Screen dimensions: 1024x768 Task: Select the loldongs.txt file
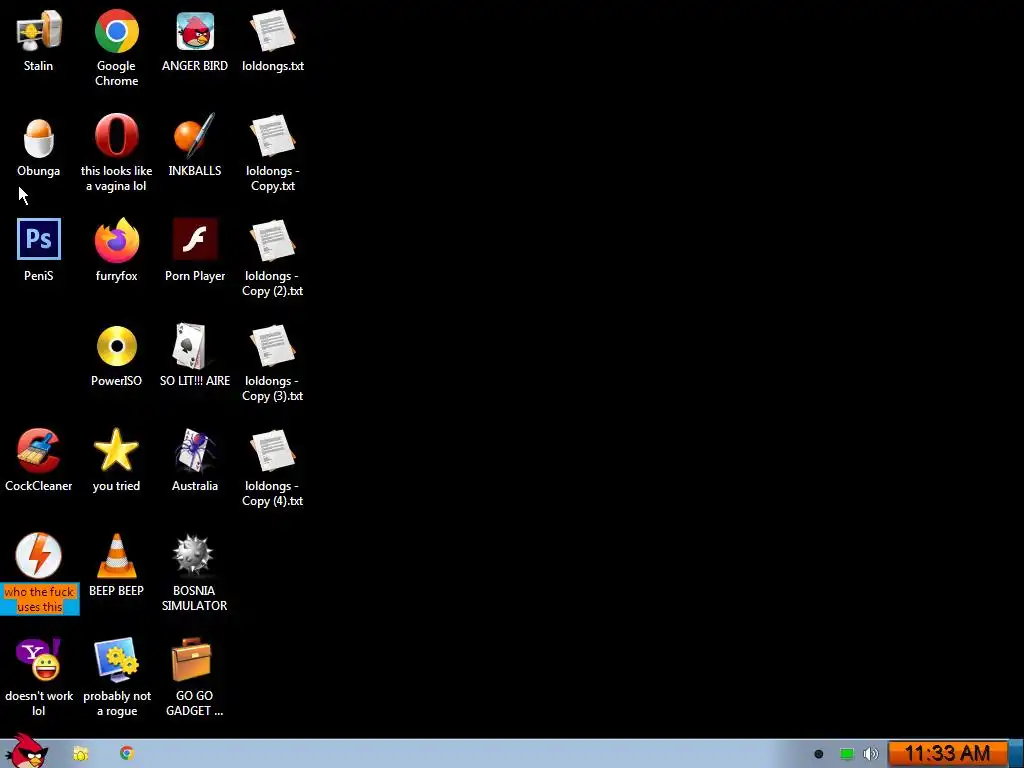pos(273,31)
